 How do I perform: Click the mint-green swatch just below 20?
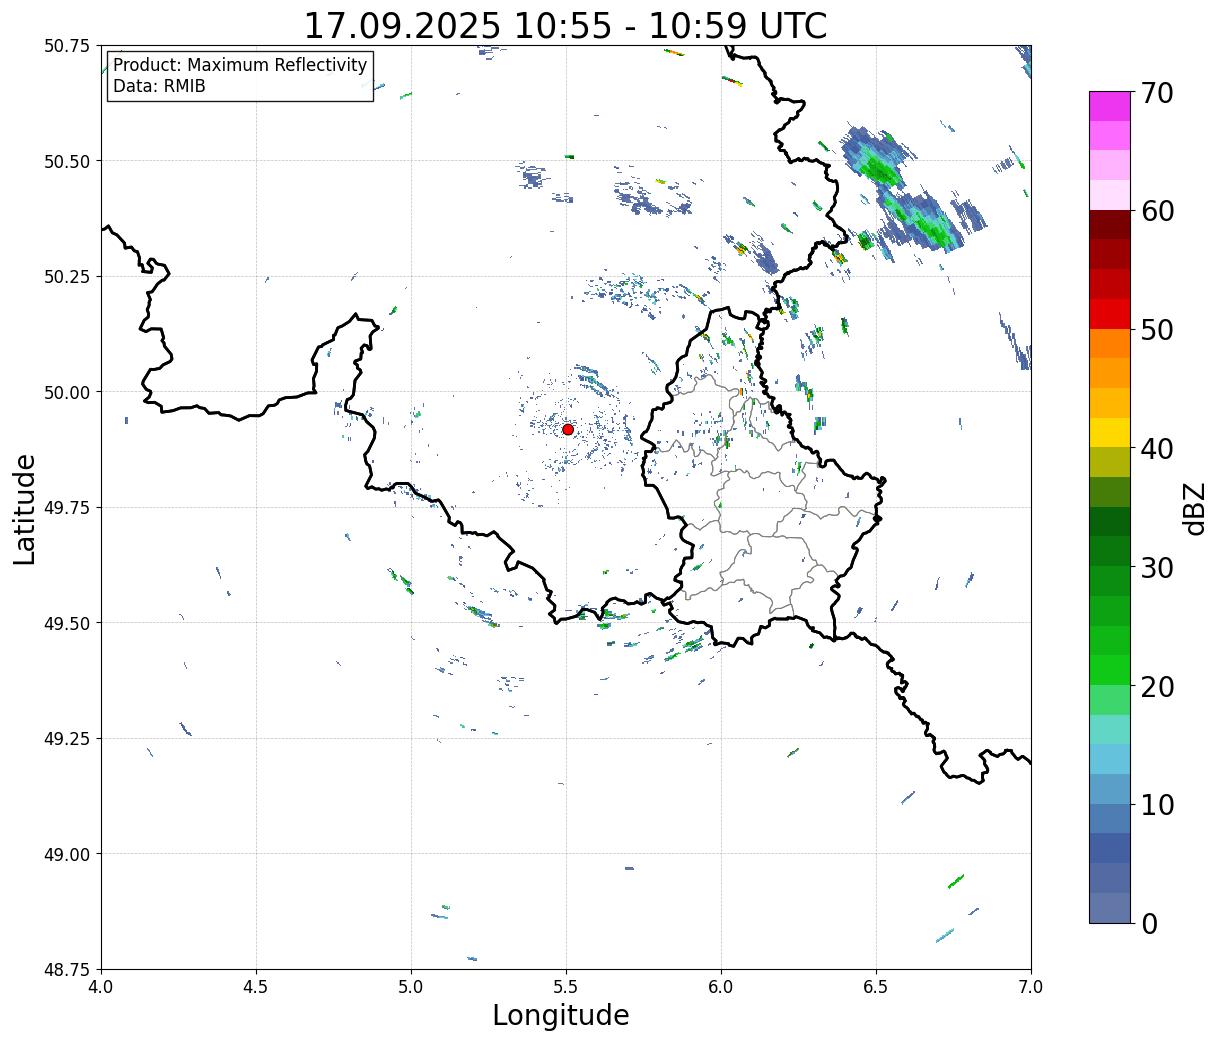tap(1110, 700)
